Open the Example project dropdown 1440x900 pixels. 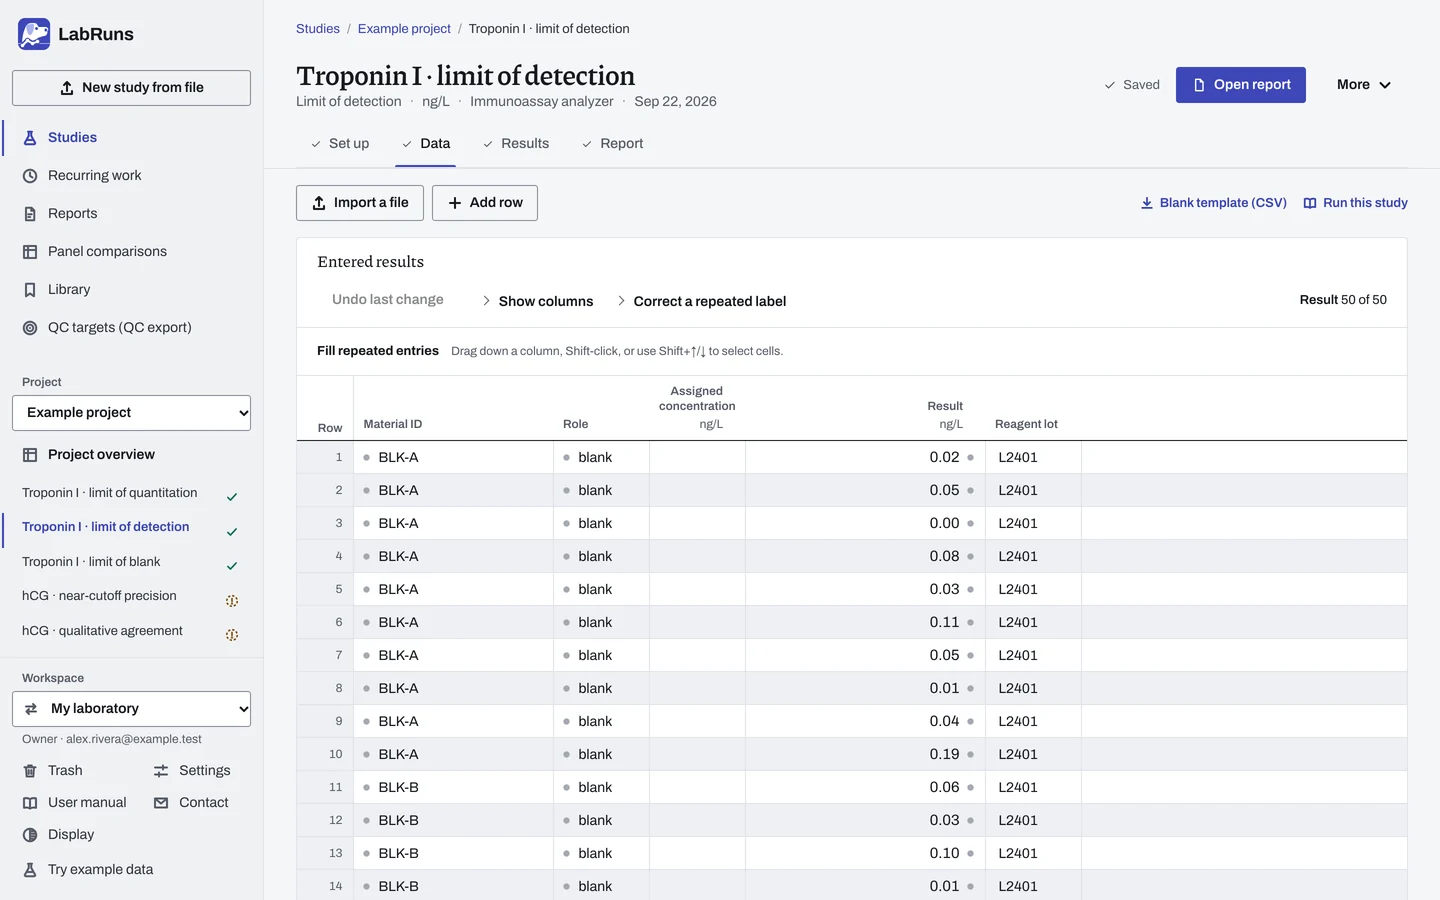[131, 413]
